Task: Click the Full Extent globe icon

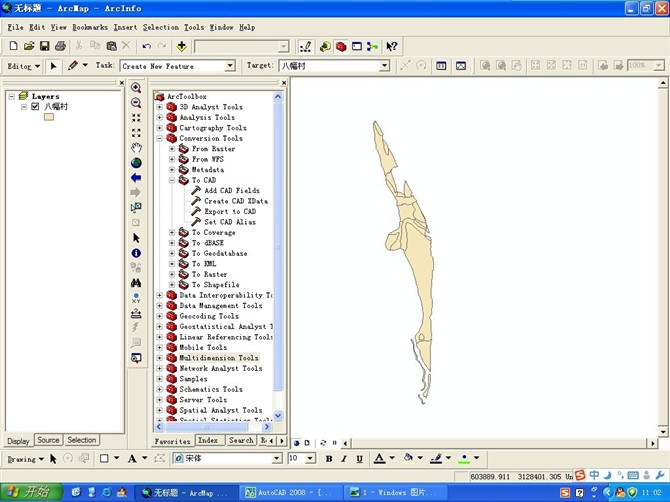Action: point(136,162)
